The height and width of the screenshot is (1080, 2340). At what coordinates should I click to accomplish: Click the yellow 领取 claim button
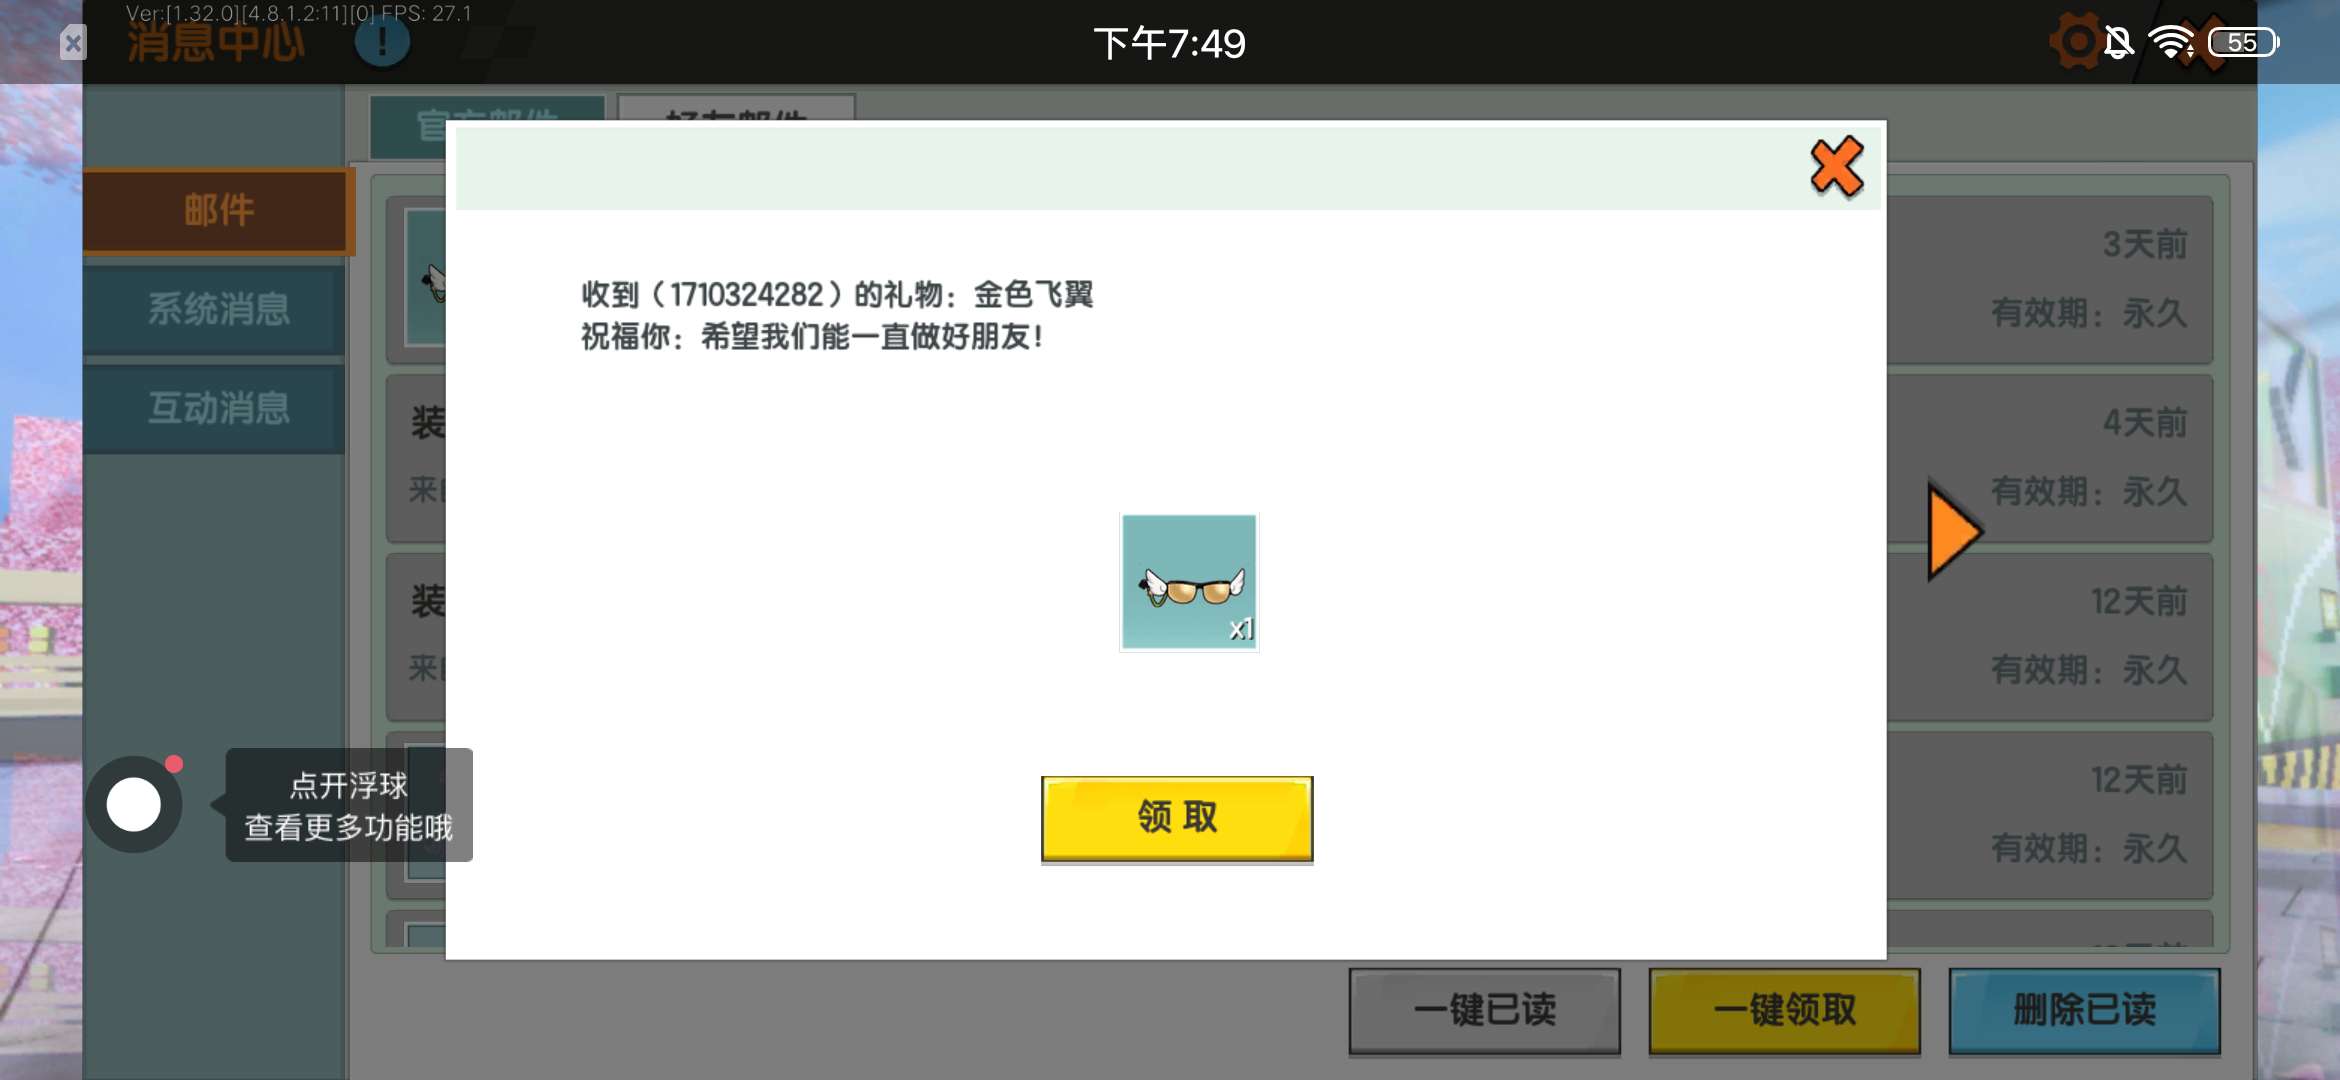(1177, 818)
